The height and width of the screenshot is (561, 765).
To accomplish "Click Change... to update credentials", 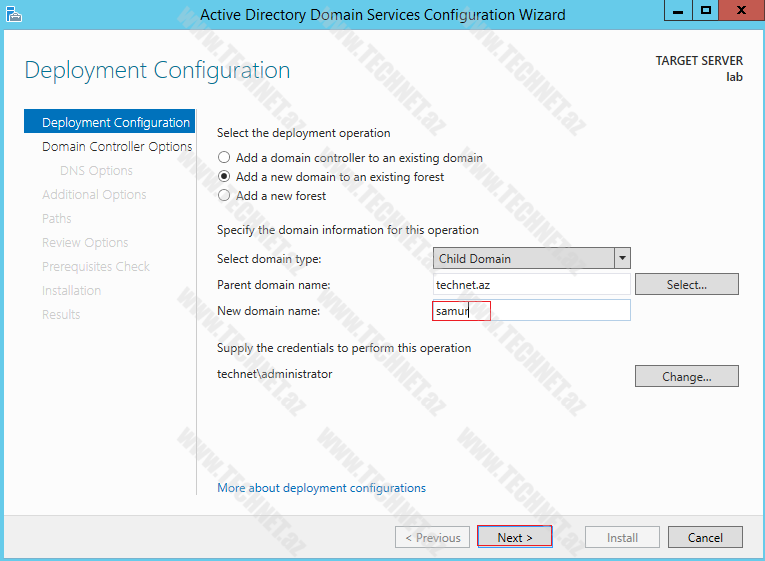I will point(686,377).
